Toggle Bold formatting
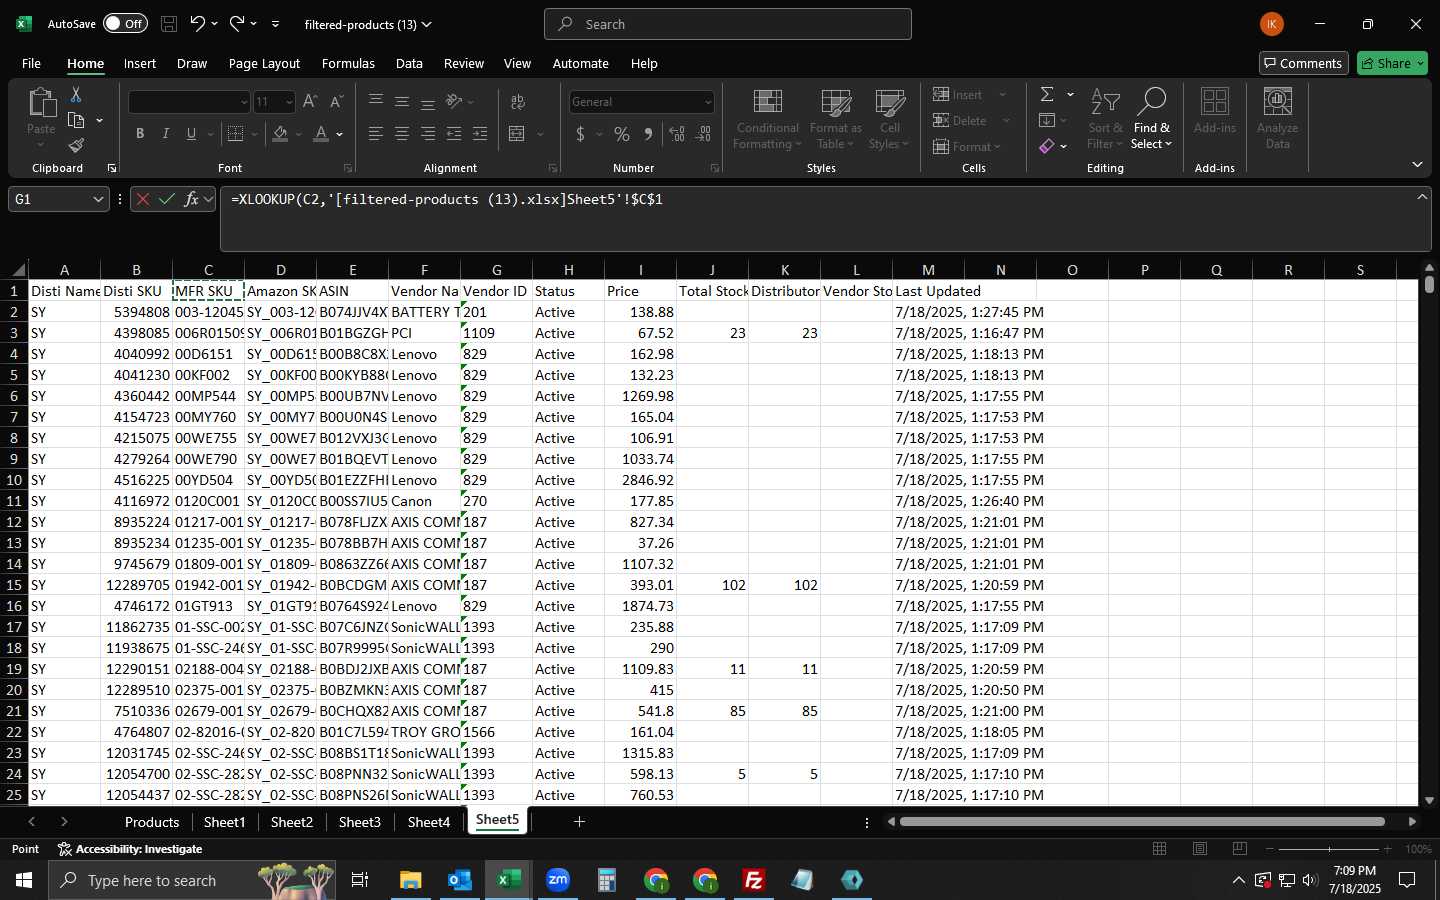Viewport: 1440px width, 900px height. click(140, 133)
